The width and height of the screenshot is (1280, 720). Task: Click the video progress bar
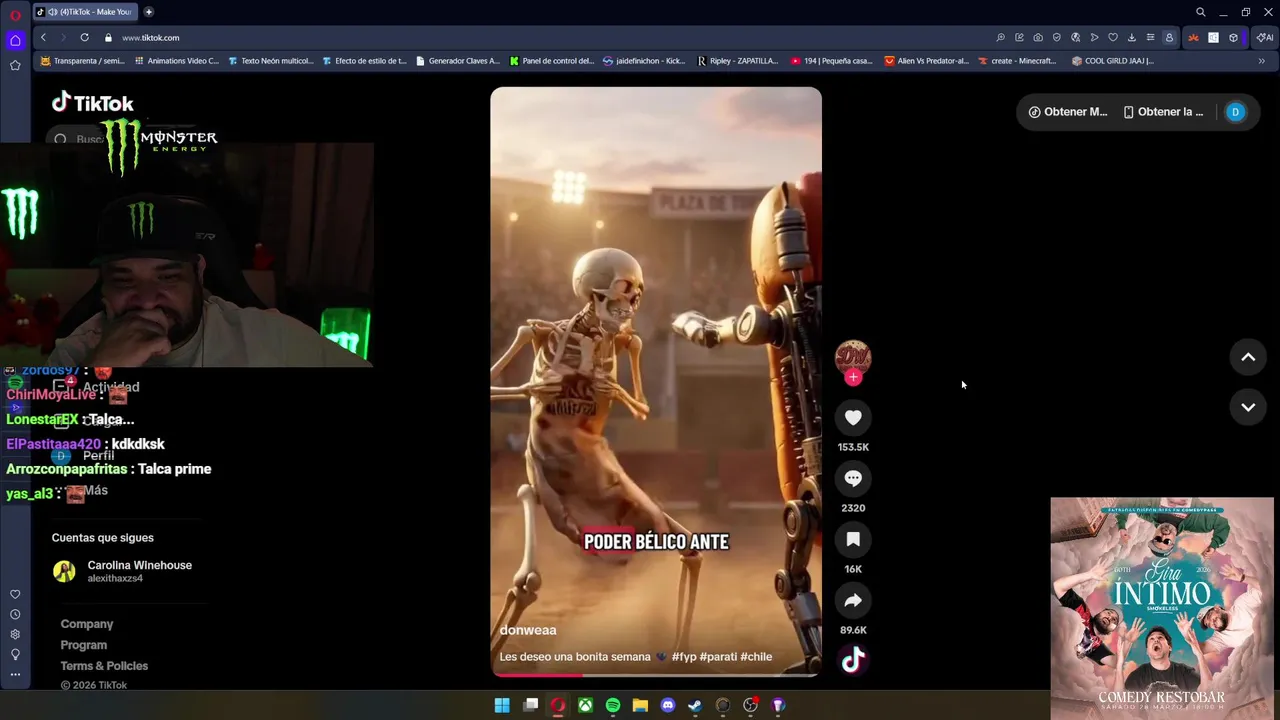[656, 674]
